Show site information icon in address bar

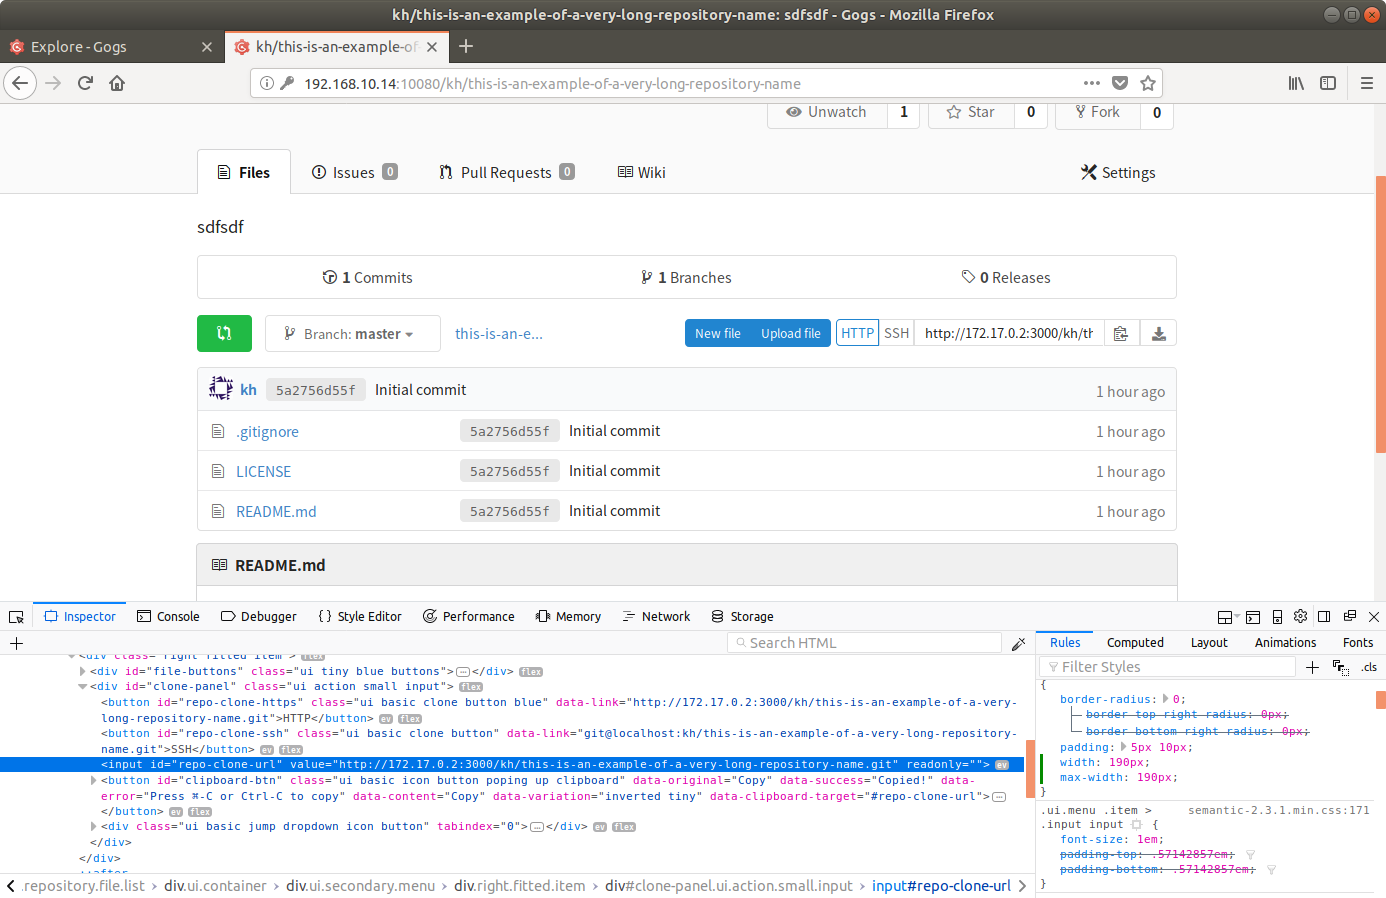click(267, 83)
